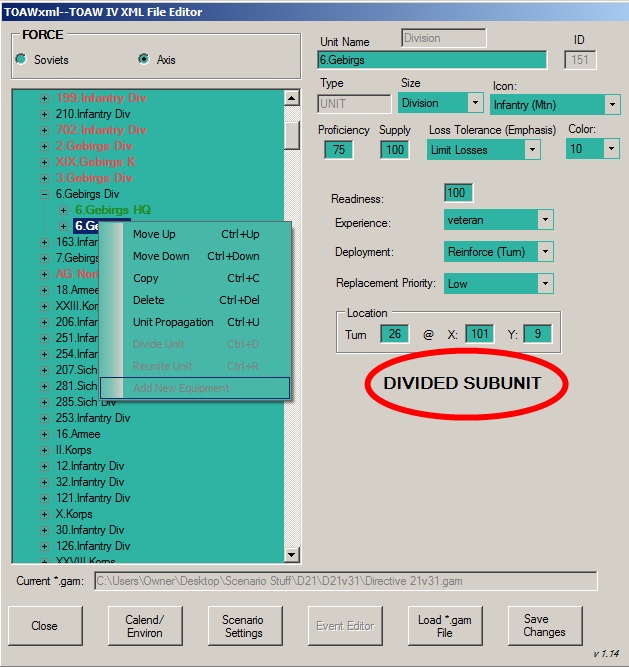The width and height of the screenshot is (629, 667).
Task: Click the unit tree scrollbar thumb
Action: click(x=291, y=135)
